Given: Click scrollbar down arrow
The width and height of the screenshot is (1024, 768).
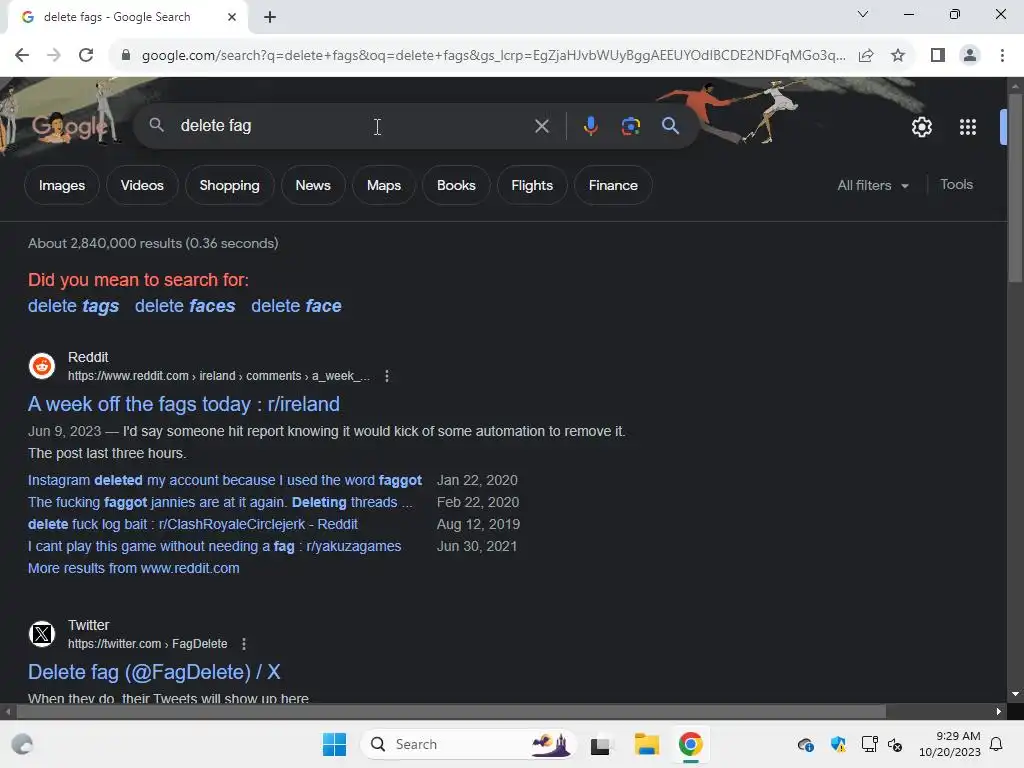Looking at the screenshot, I should pyautogui.click(x=1016, y=695).
